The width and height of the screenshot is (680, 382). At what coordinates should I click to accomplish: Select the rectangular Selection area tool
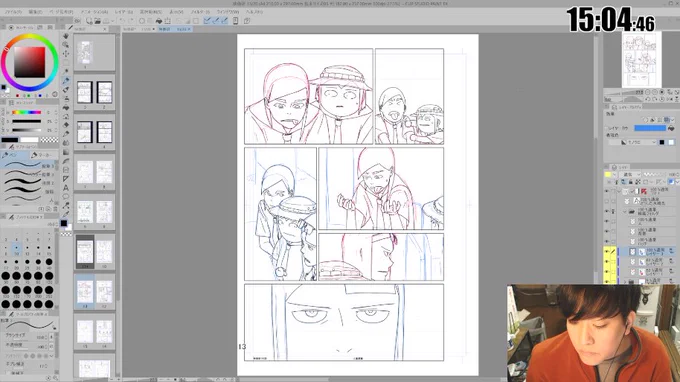[x=66, y=63]
